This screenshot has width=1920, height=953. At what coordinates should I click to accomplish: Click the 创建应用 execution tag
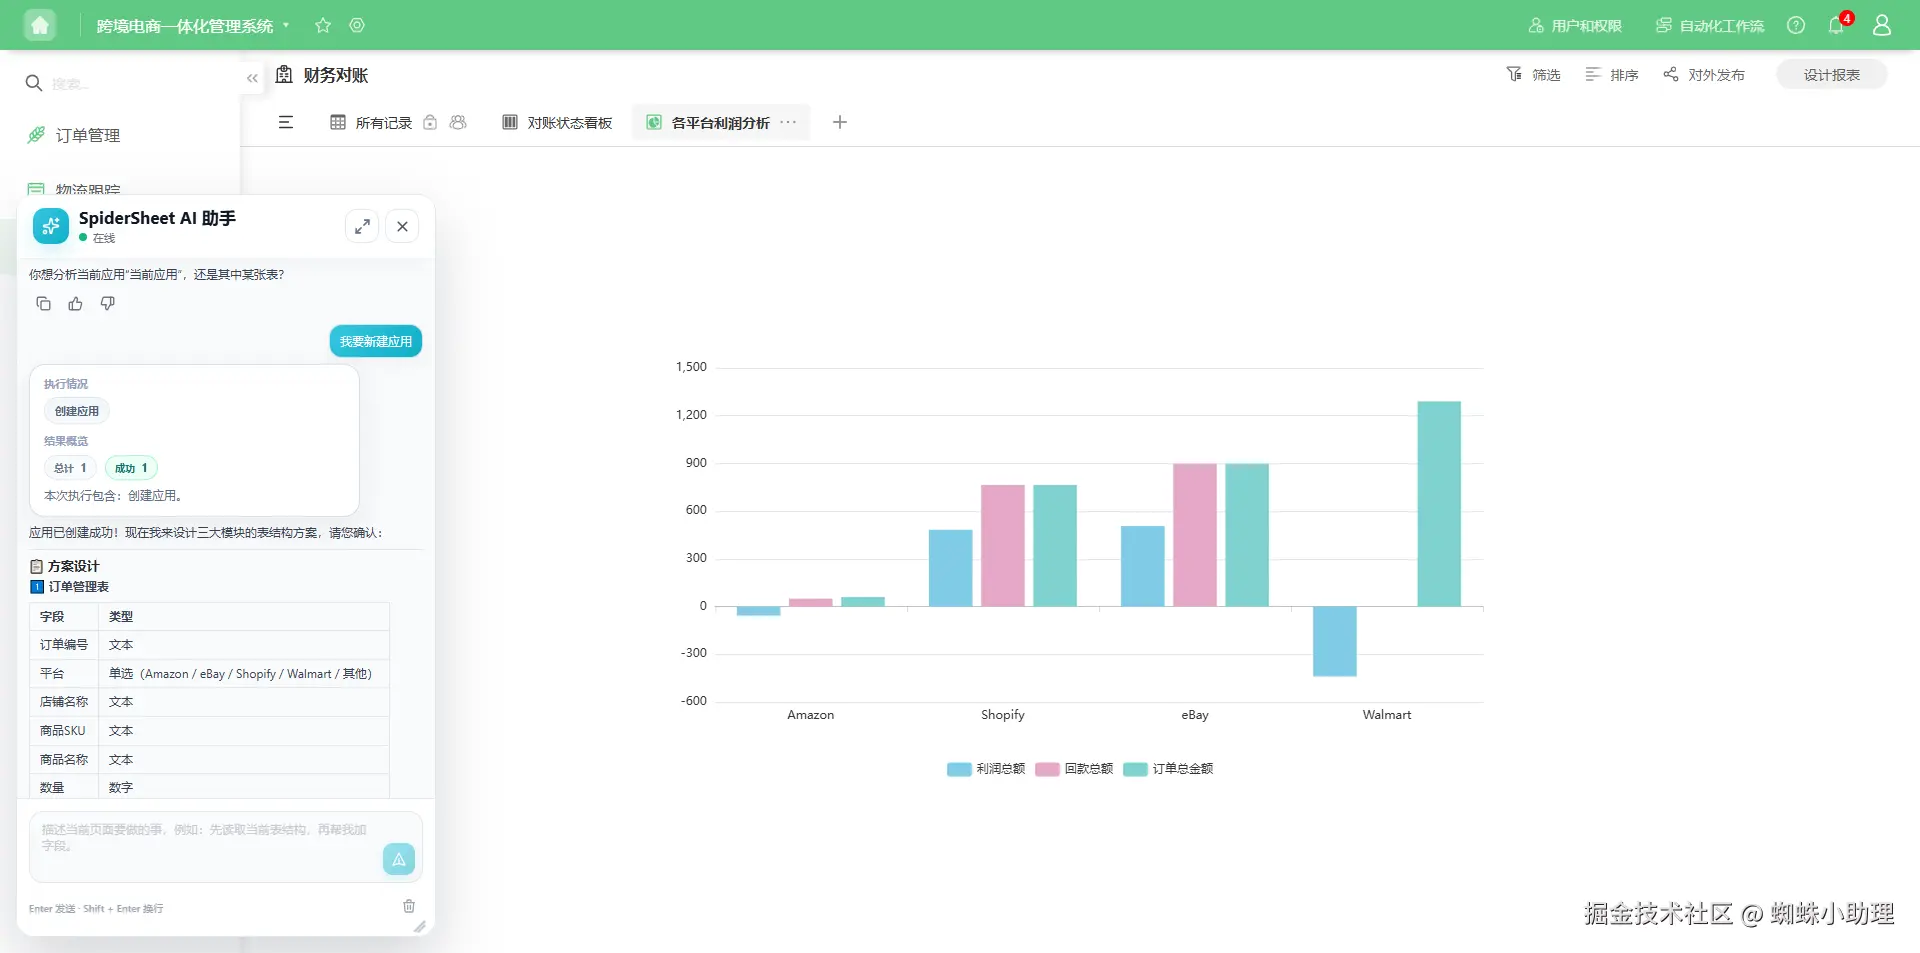coord(77,411)
